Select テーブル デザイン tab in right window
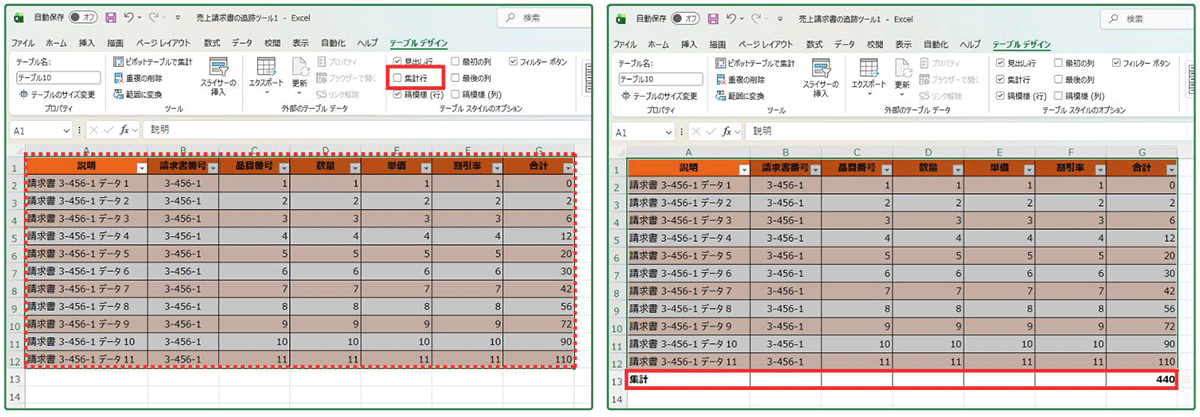The width and height of the screenshot is (1200, 417). pos(1021,43)
